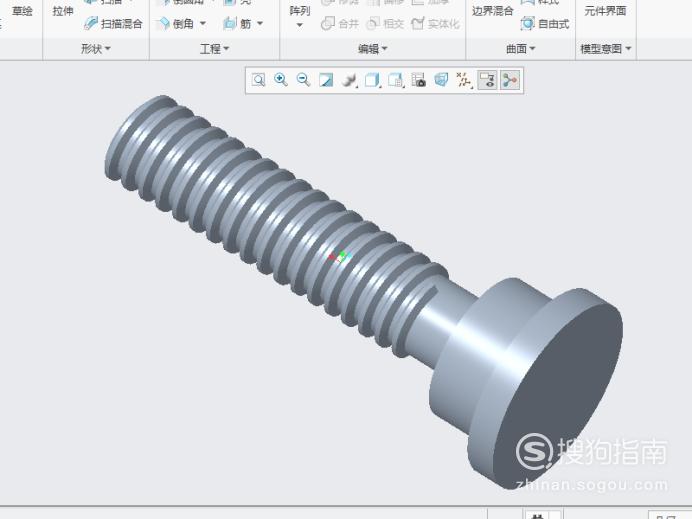This screenshot has width=692, height=519.
Task: Click the Repaint screen icon
Action: pos(326,80)
